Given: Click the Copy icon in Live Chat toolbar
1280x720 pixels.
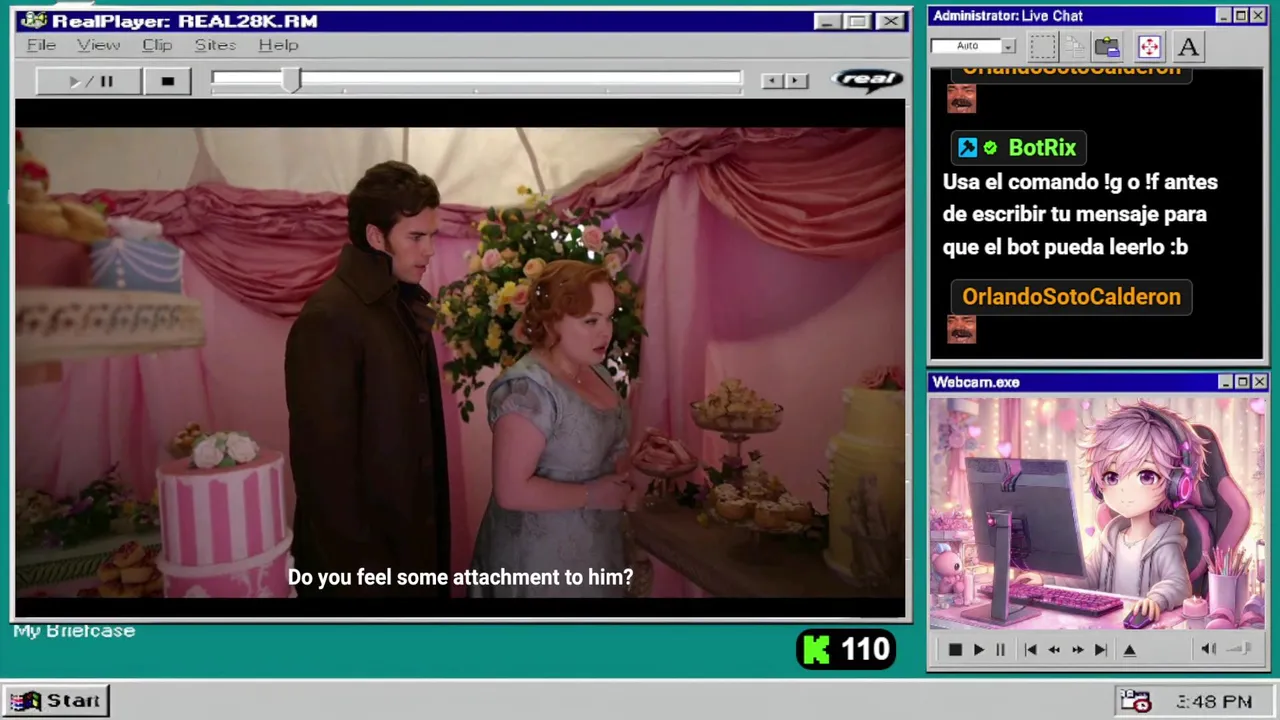Looking at the screenshot, I should click(1074, 47).
